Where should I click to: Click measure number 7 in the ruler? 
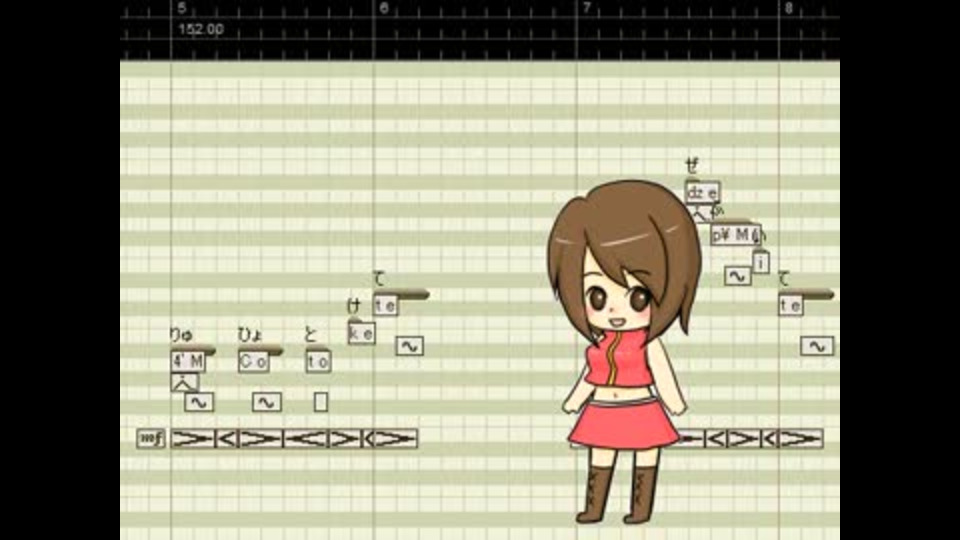point(587,8)
